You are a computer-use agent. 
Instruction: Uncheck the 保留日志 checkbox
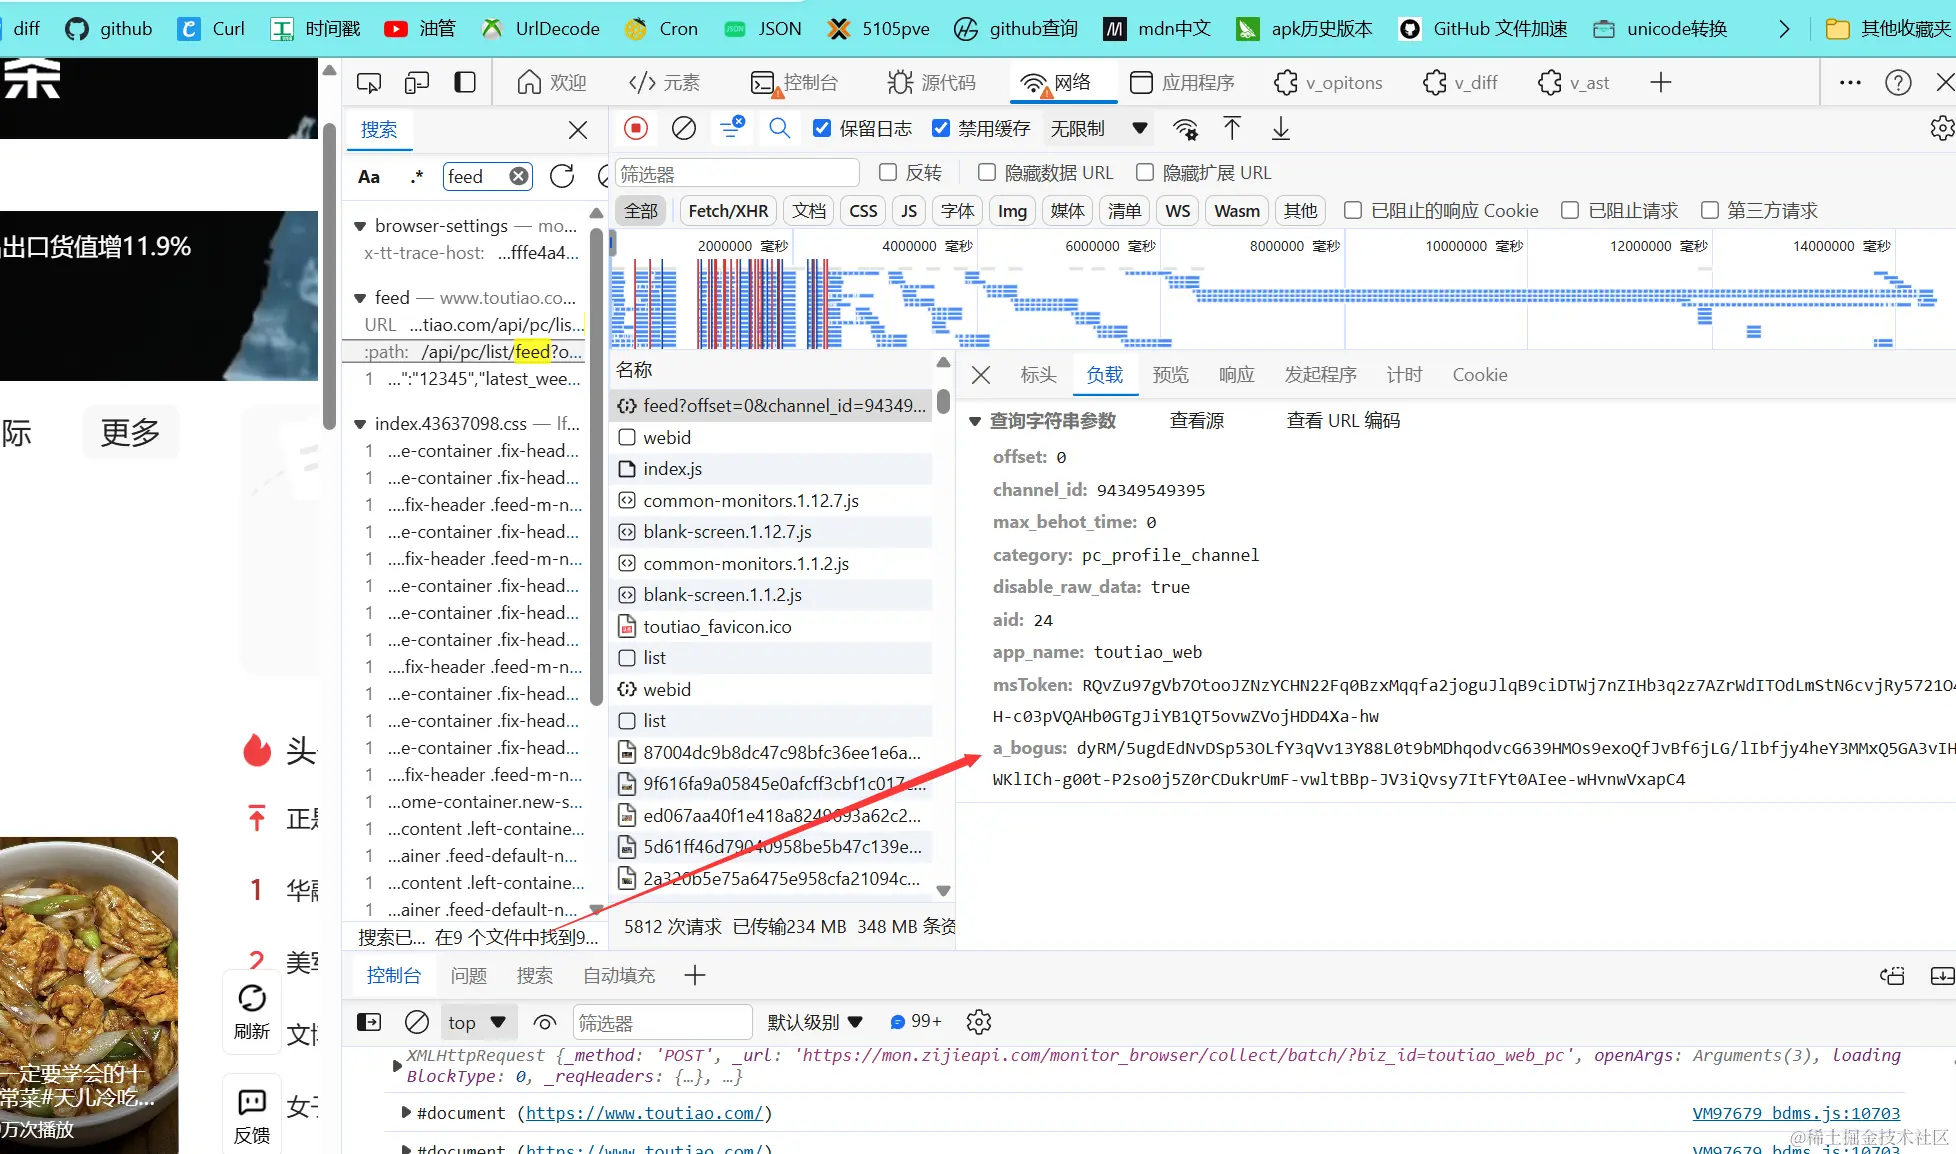822,128
